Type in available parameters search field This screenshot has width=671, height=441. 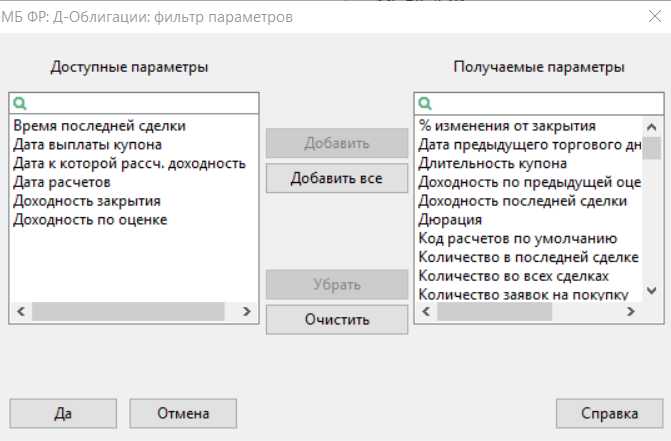142,103
